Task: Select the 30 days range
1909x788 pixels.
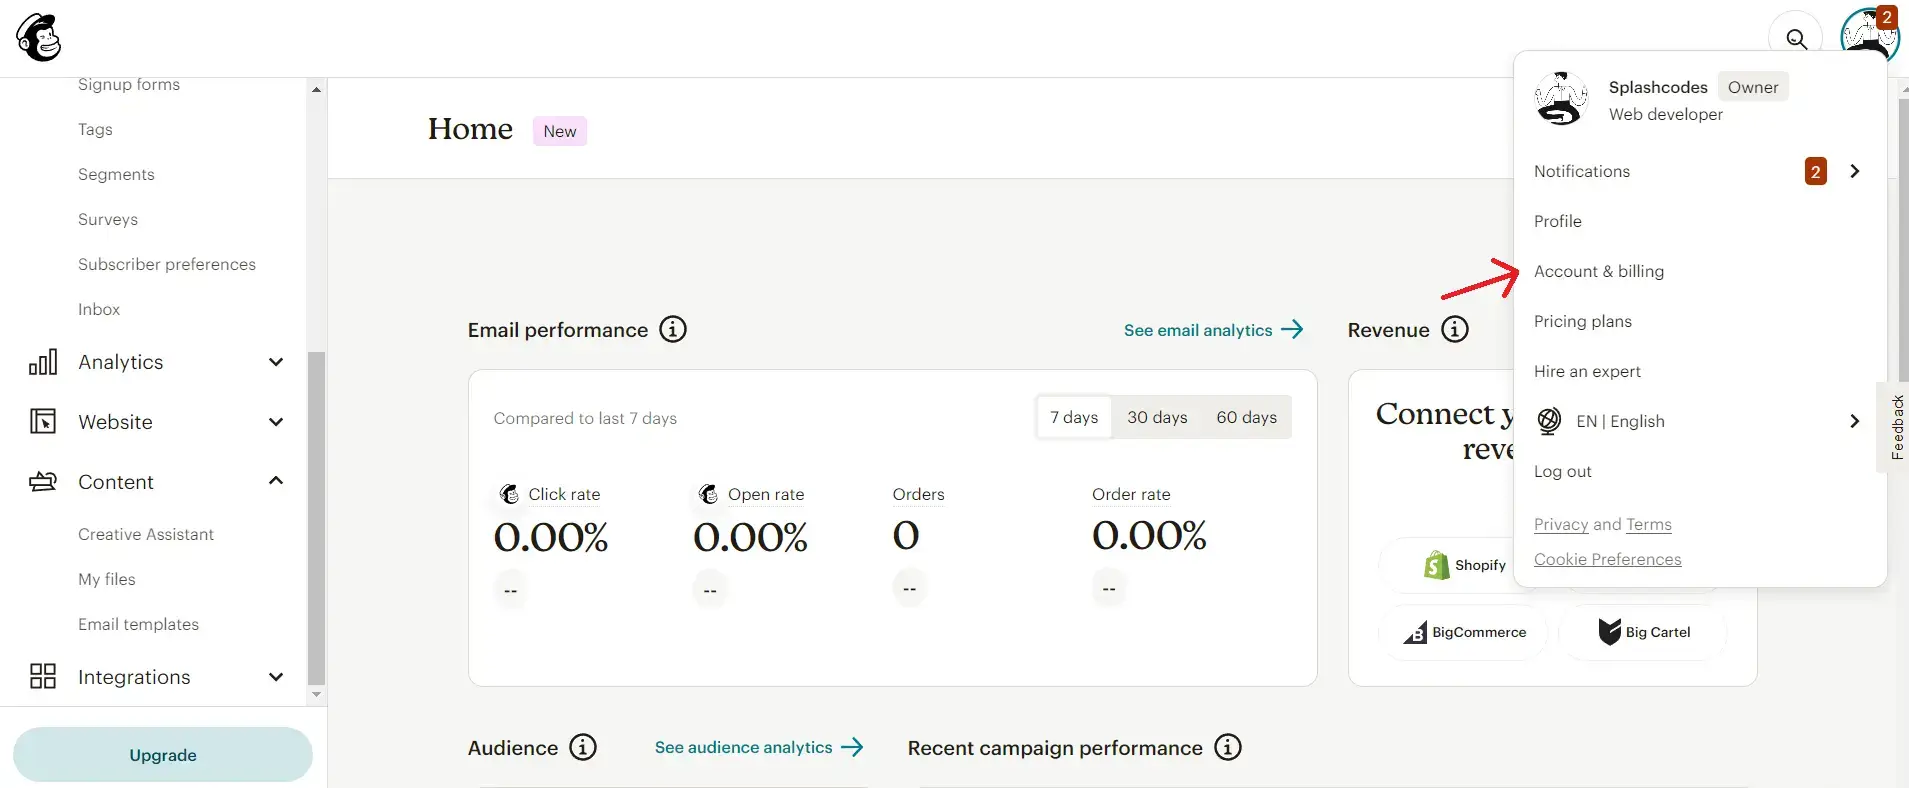Action: (x=1157, y=417)
